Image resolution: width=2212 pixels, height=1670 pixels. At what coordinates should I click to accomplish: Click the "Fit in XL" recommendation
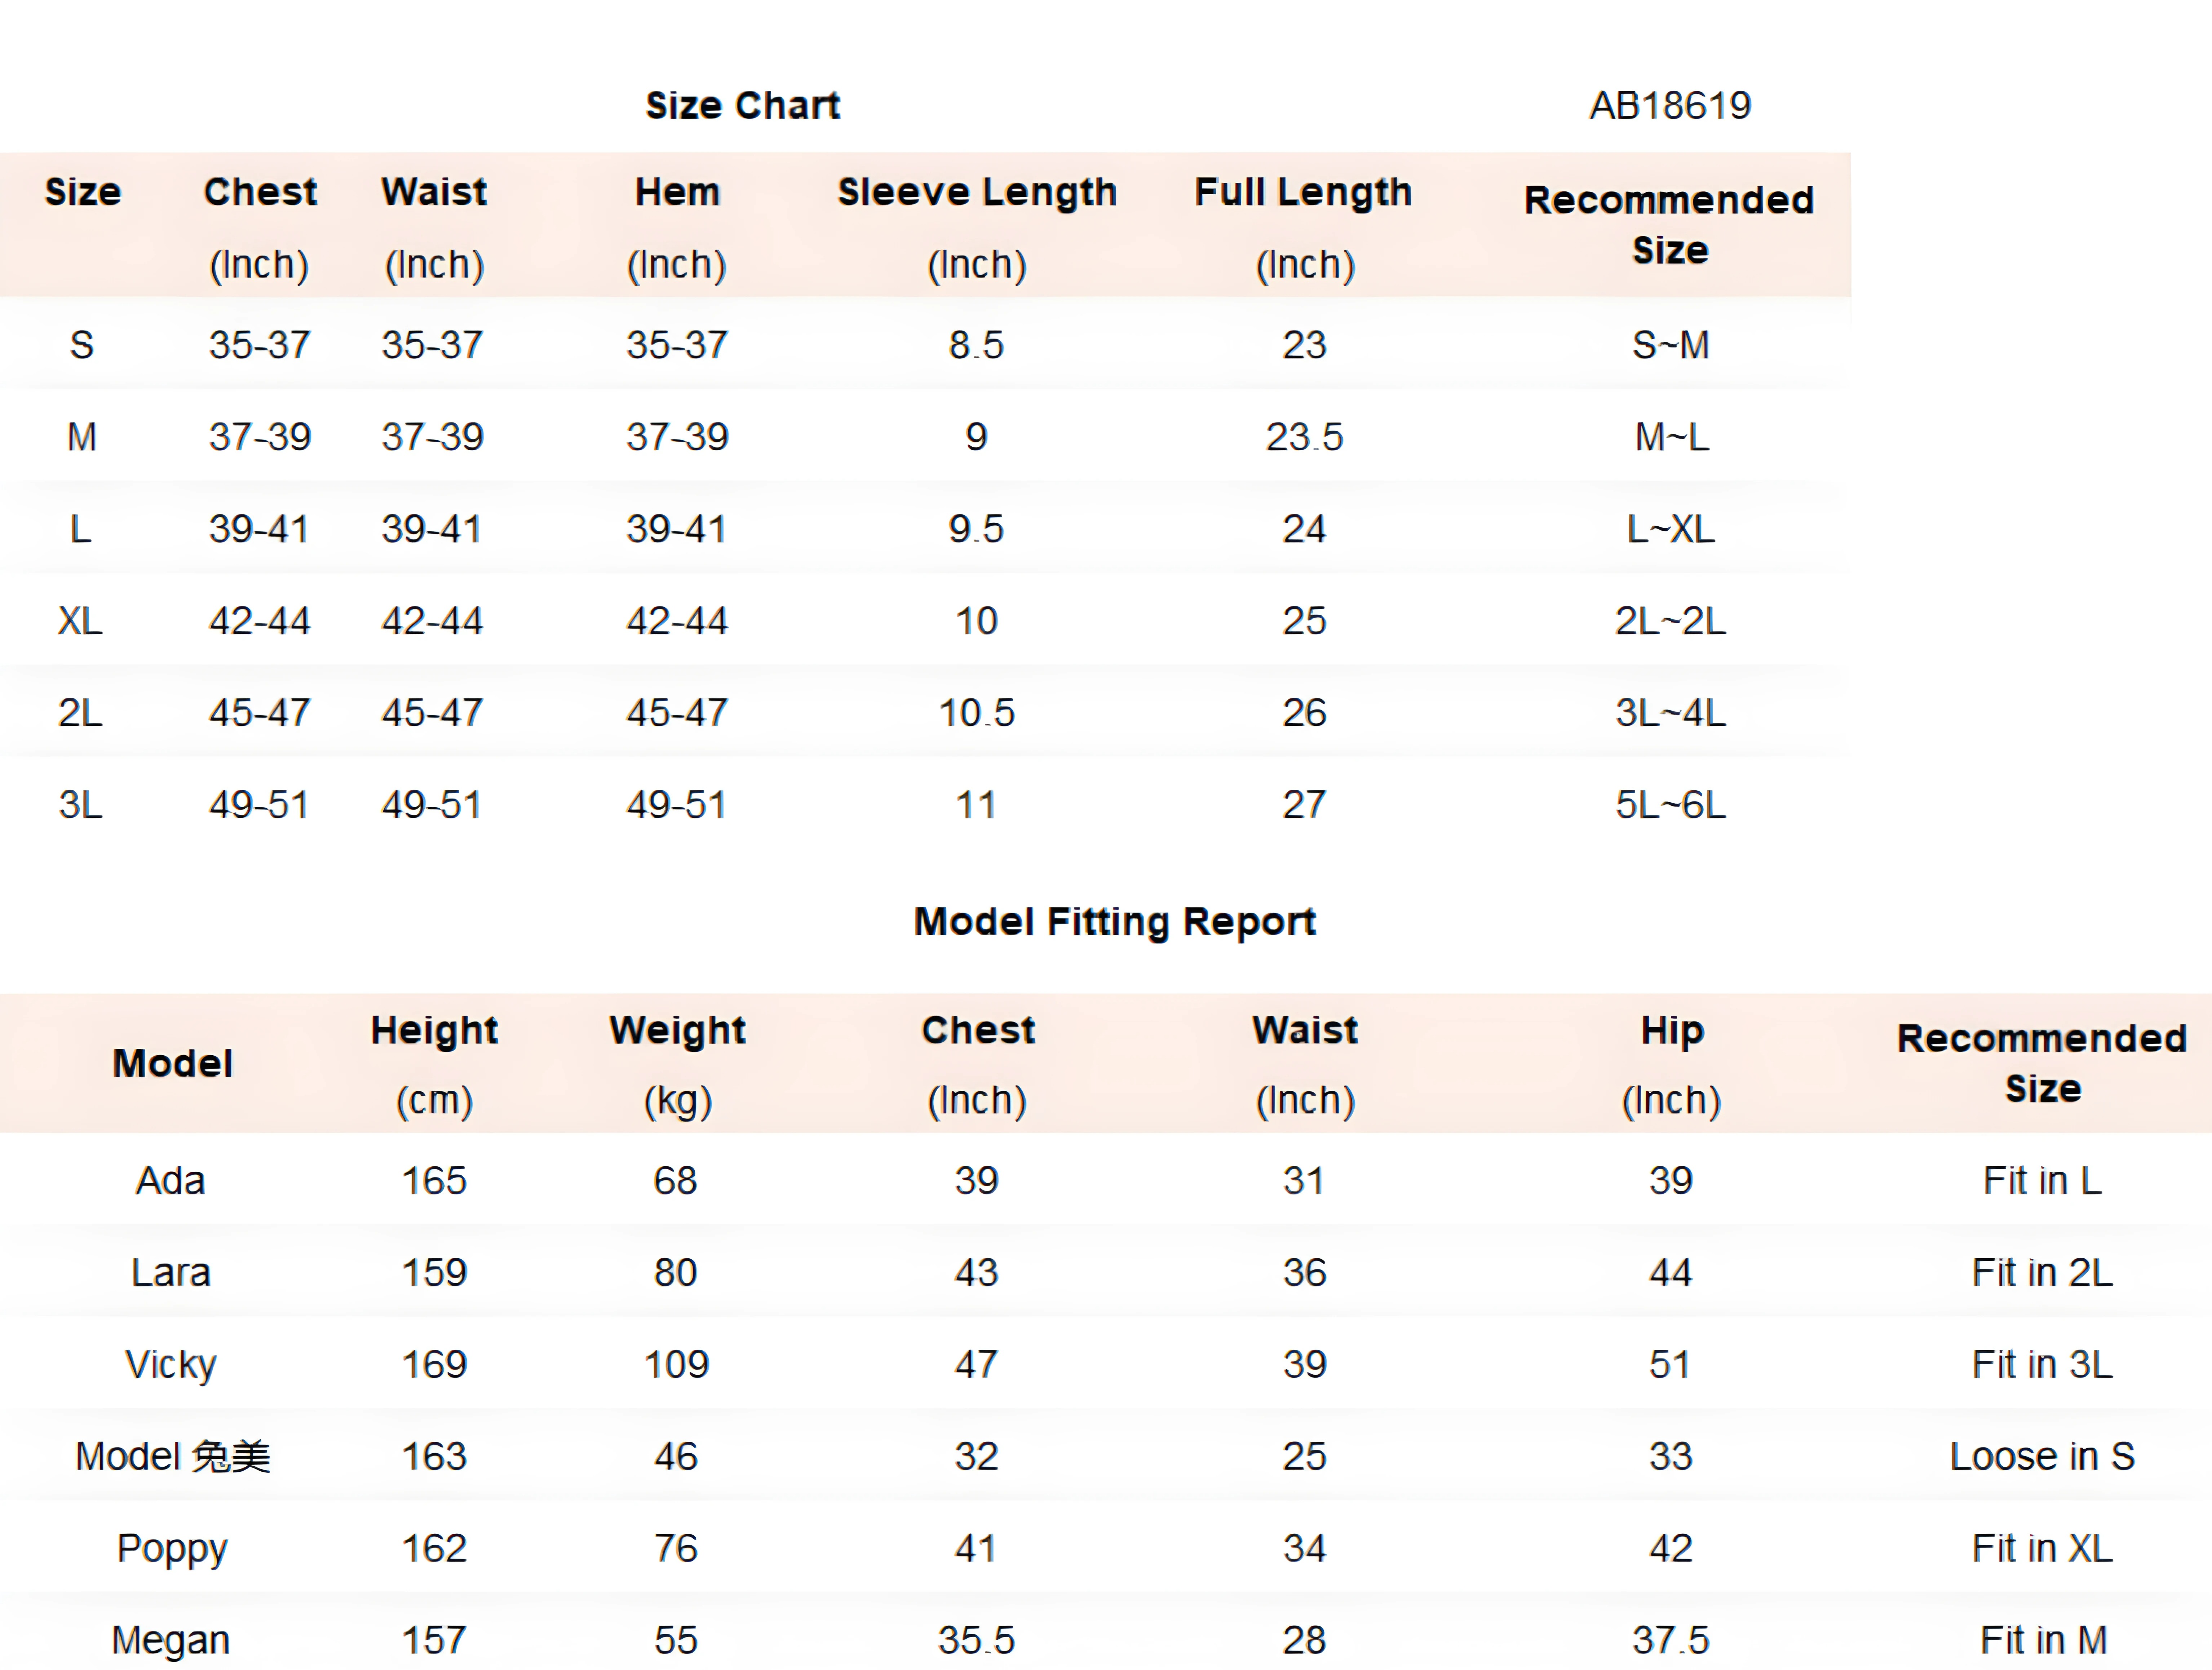pyautogui.click(x=2042, y=1549)
